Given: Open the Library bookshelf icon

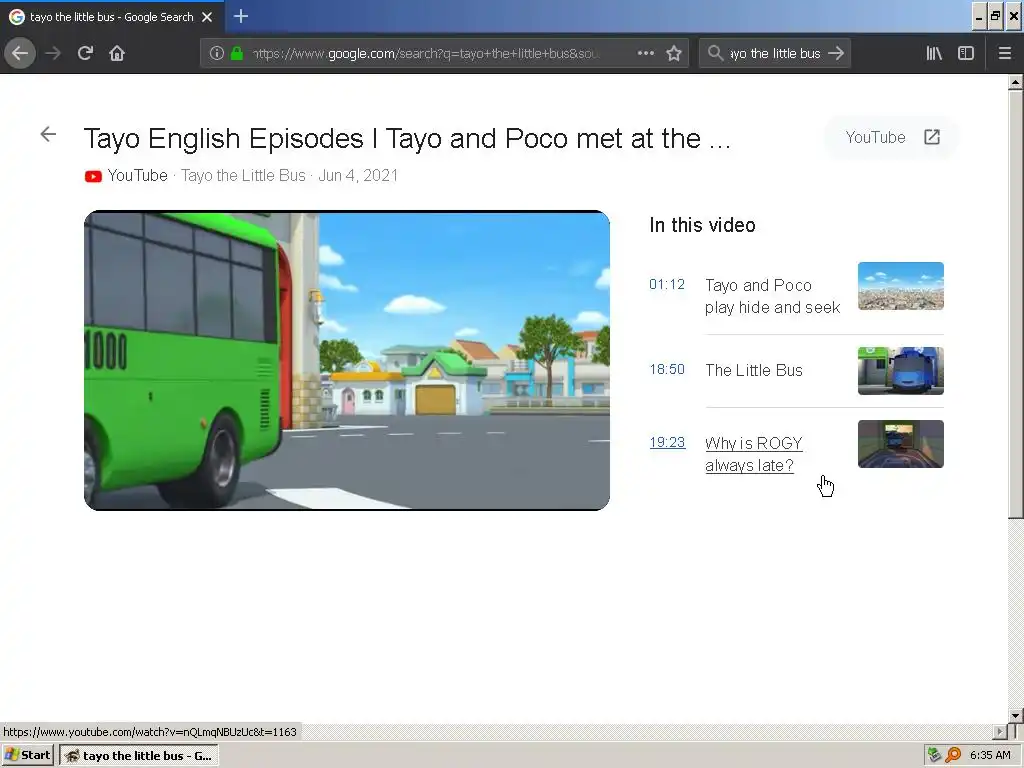Looking at the screenshot, I should (x=934, y=53).
